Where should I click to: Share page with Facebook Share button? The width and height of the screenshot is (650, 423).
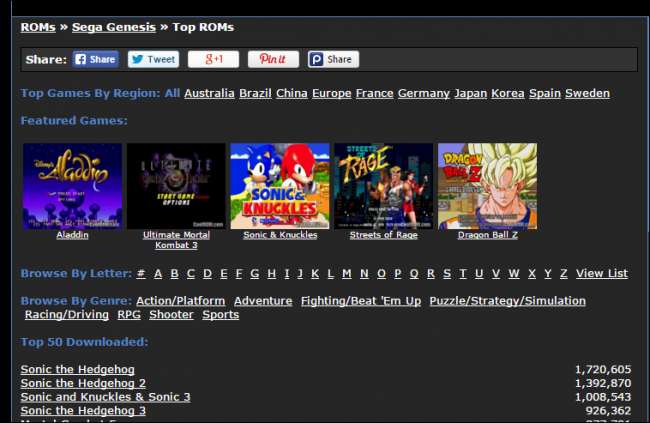[x=95, y=59]
